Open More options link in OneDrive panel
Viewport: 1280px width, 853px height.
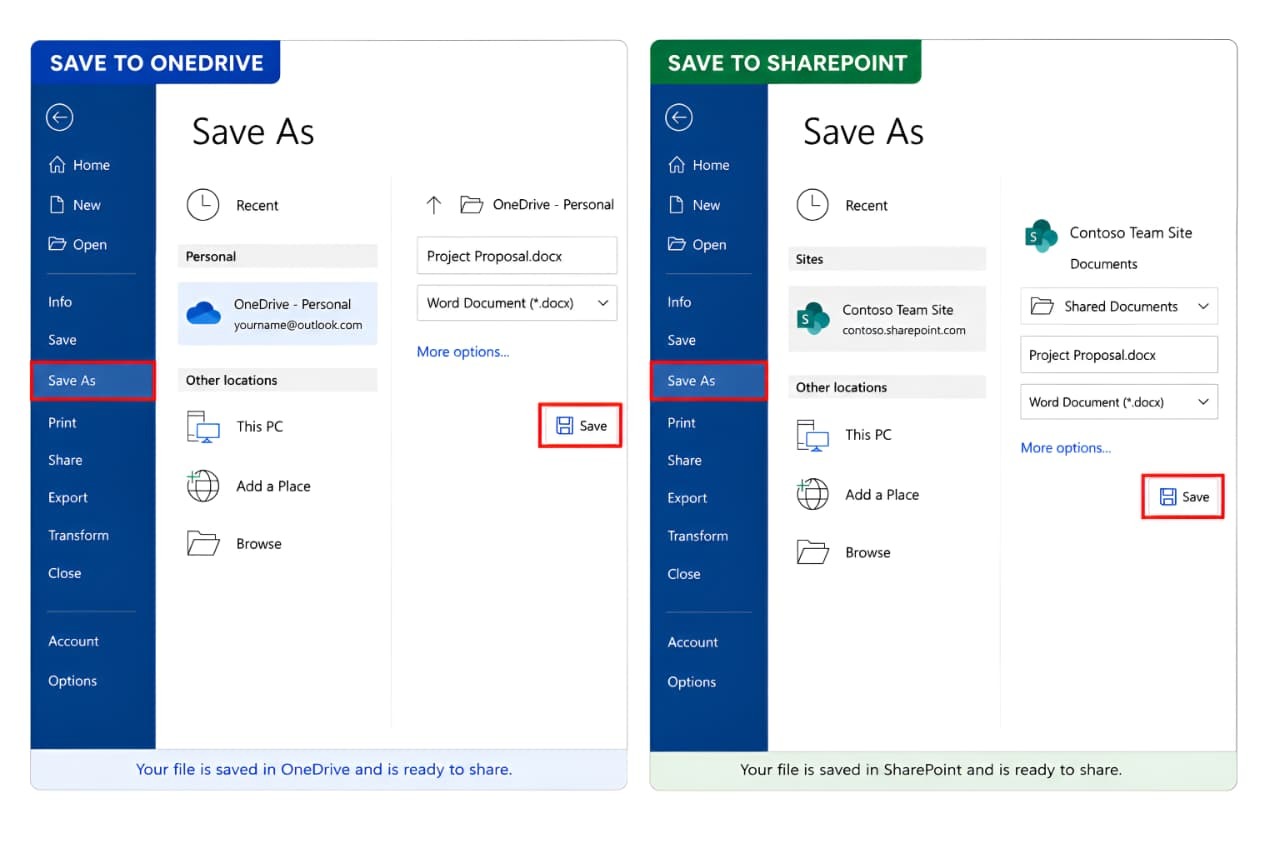pos(463,351)
